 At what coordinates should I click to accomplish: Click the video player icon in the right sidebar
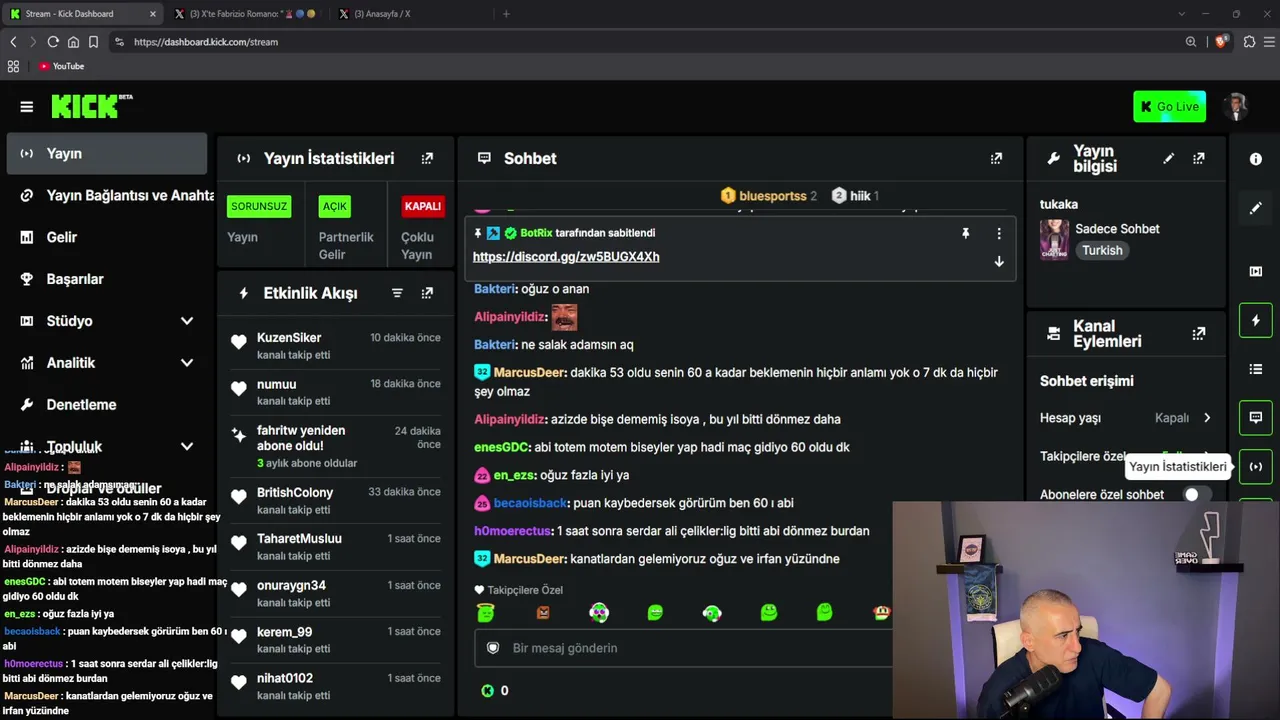[1256, 271]
